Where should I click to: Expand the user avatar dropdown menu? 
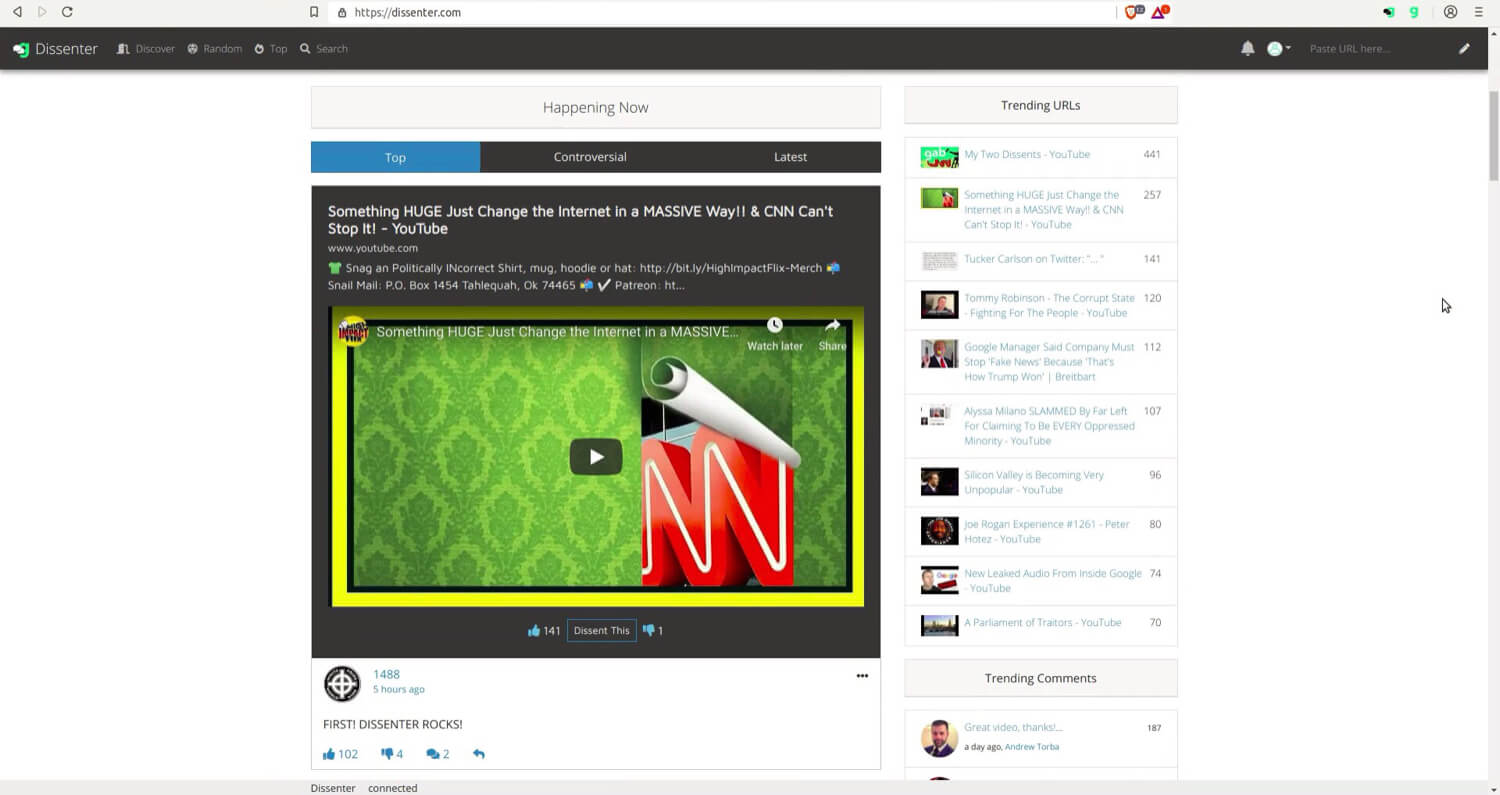click(1278, 48)
